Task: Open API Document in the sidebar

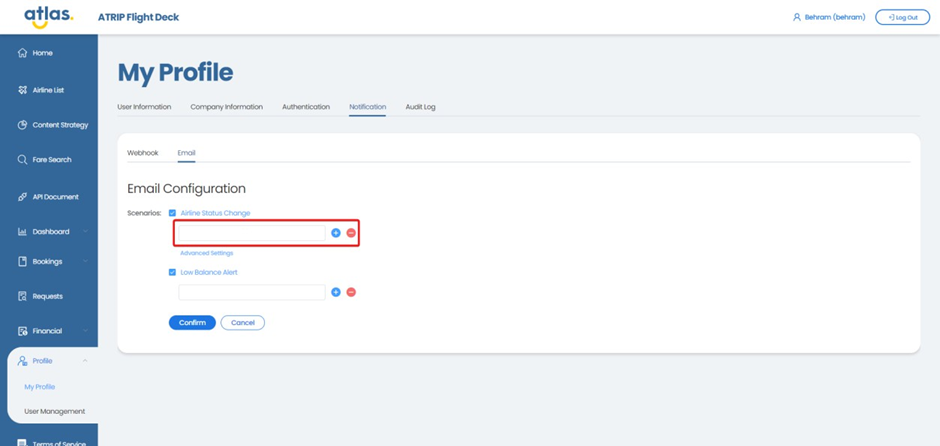Action: click(55, 197)
